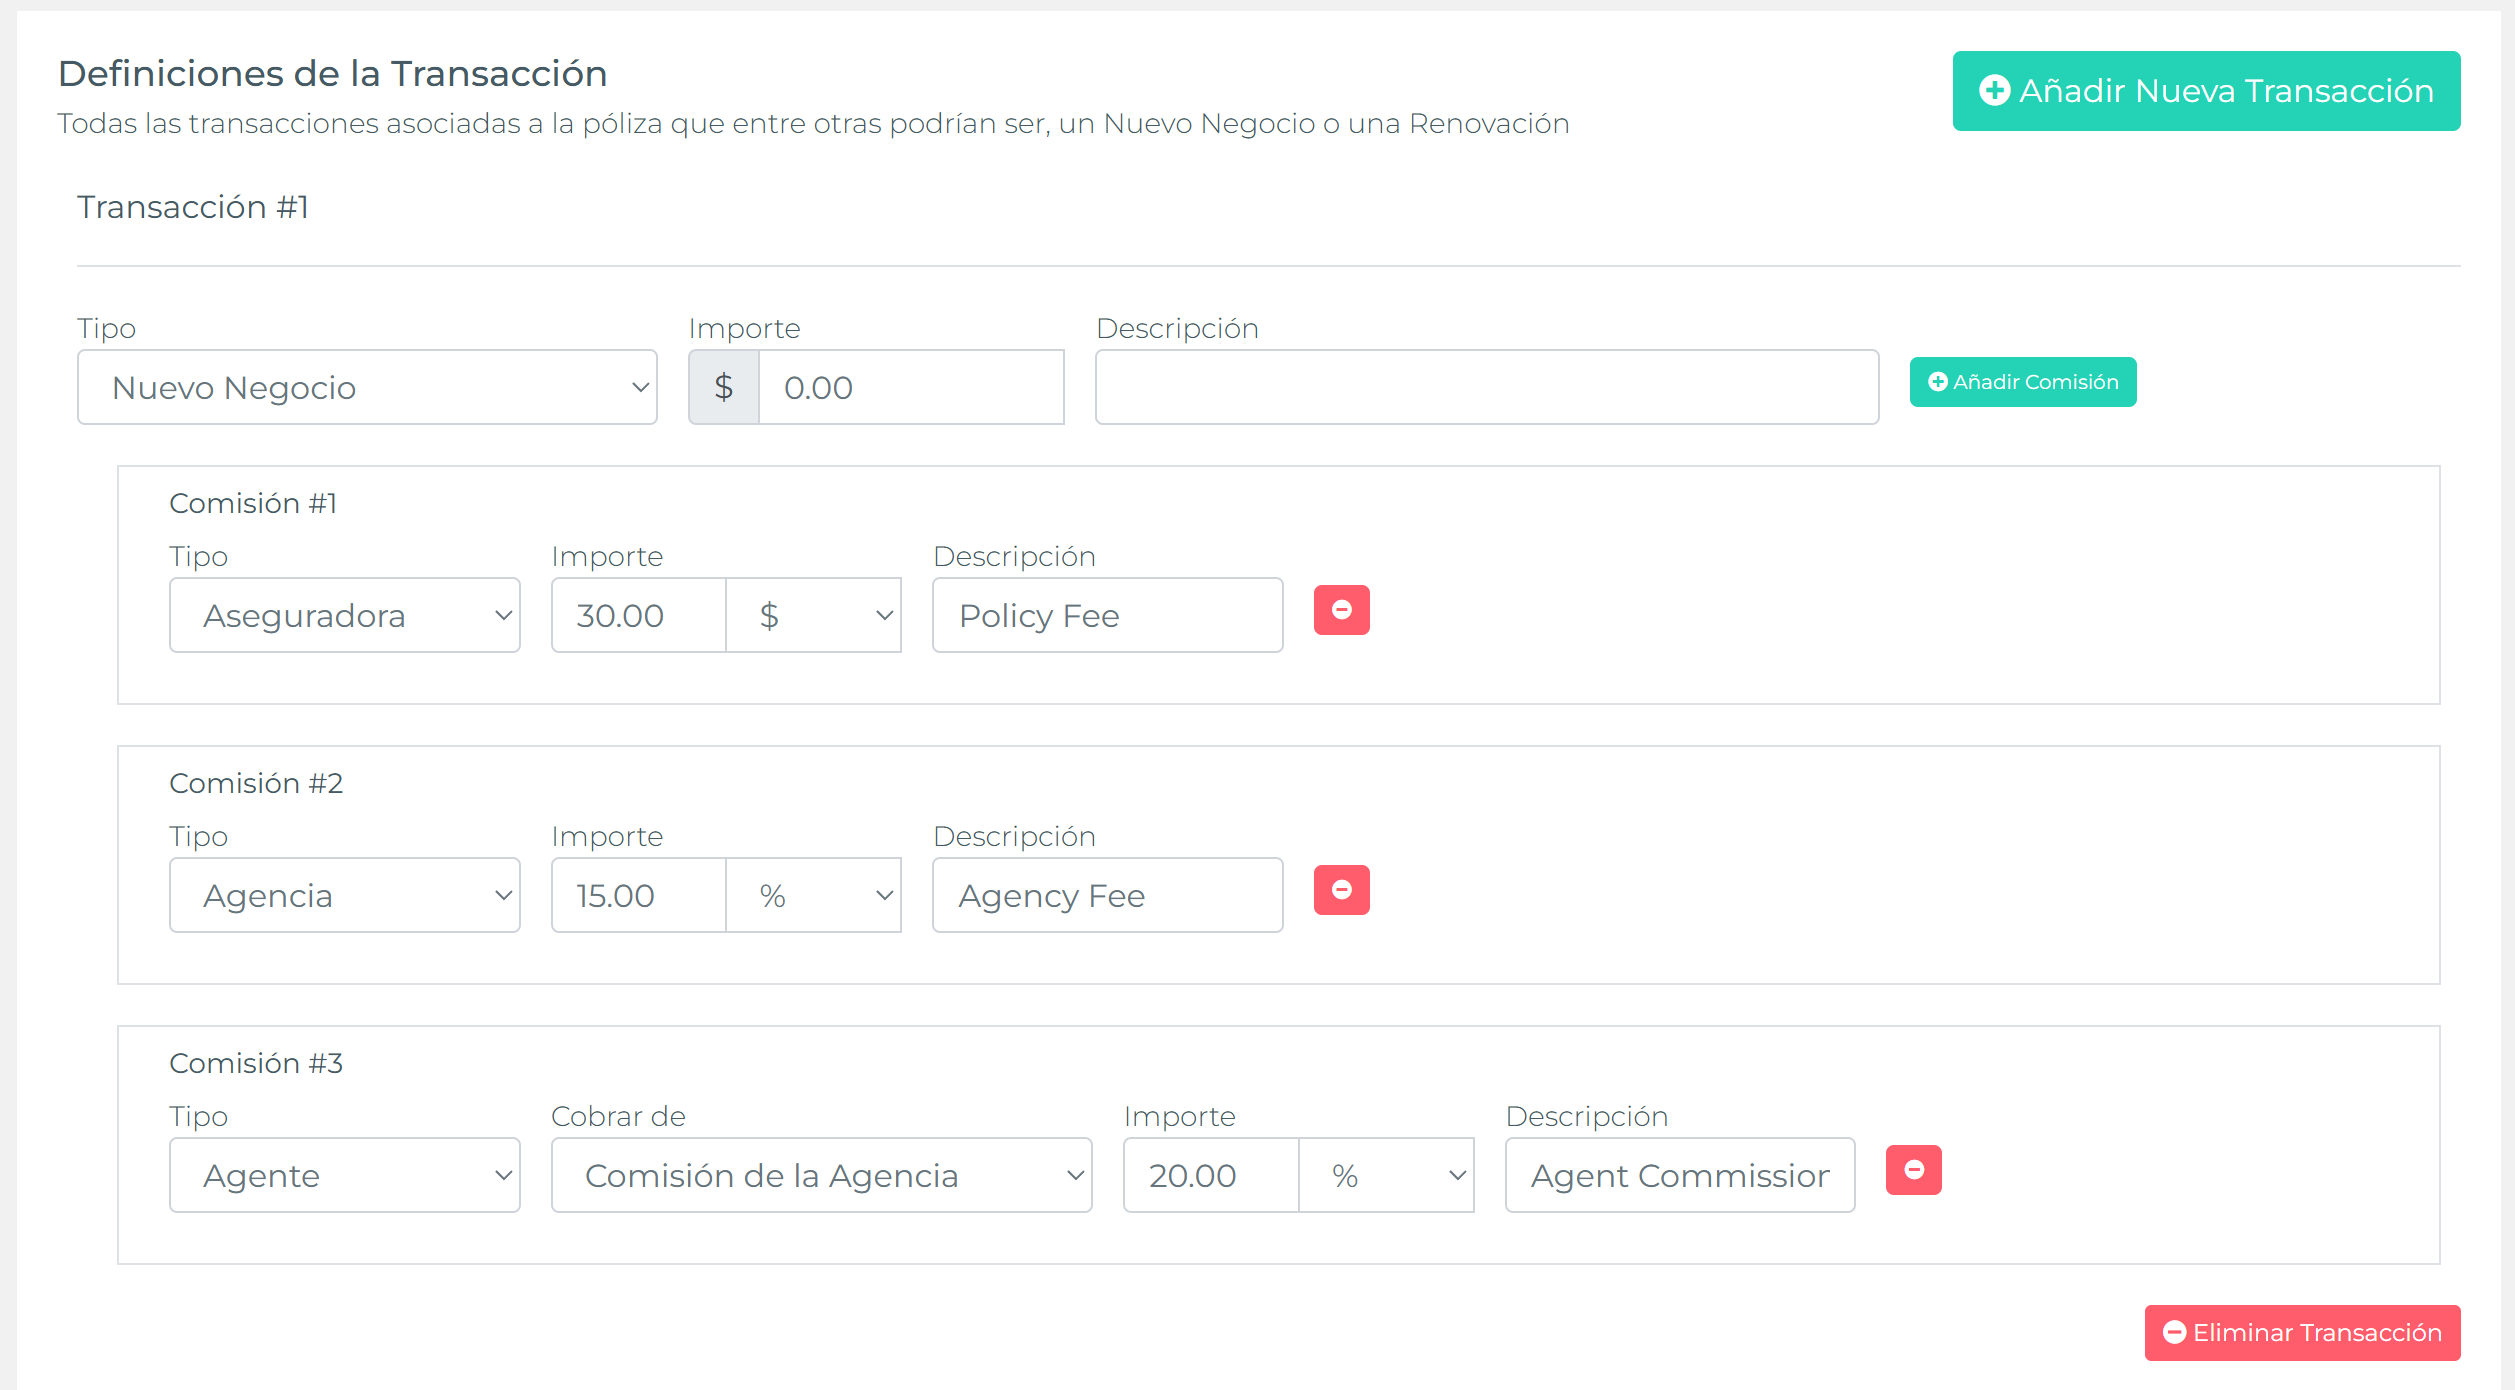The height and width of the screenshot is (1390, 2515).
Task: Remove Comisión #1 with red minus icon
Action: [x=1341, y=610]
